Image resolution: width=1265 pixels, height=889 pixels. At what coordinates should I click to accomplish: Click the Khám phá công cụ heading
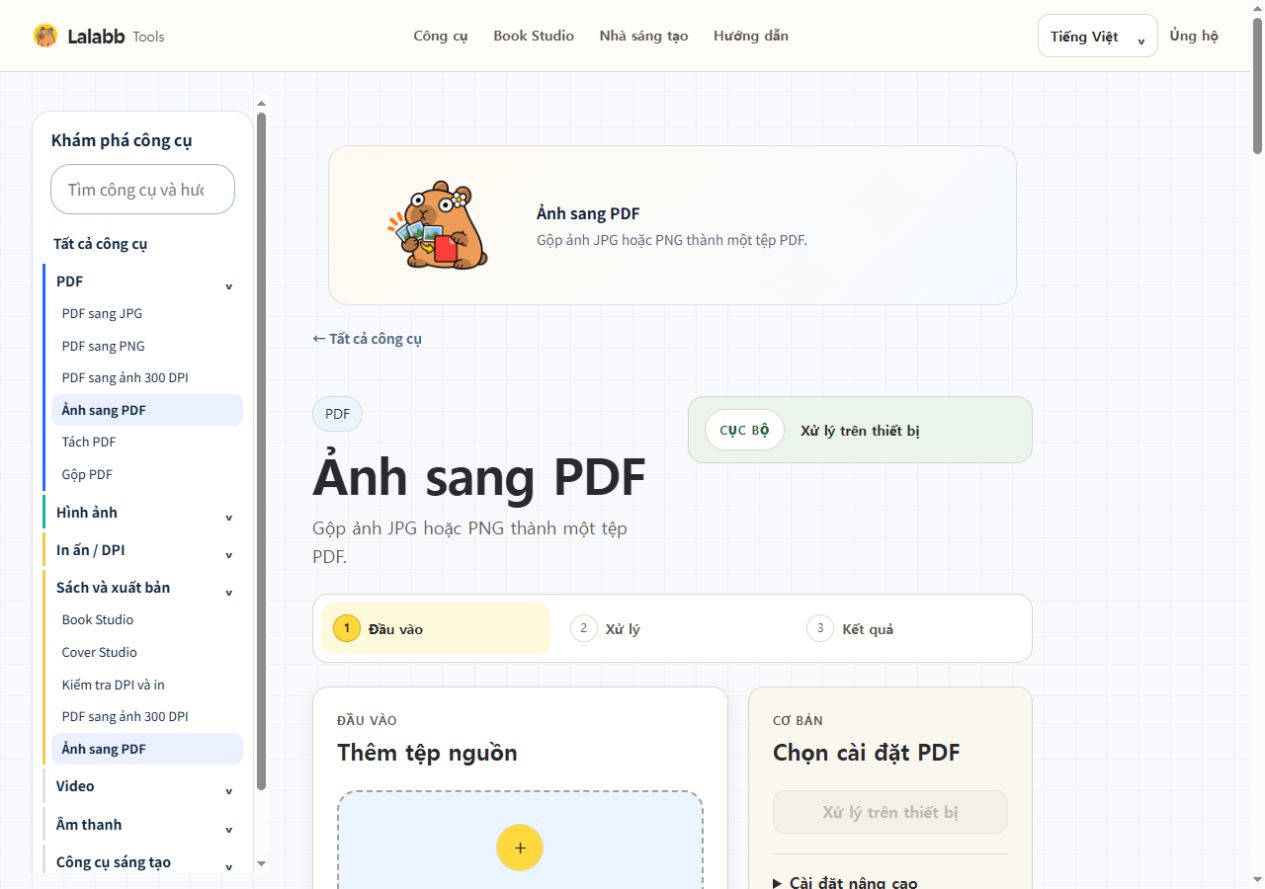(121, 140)
